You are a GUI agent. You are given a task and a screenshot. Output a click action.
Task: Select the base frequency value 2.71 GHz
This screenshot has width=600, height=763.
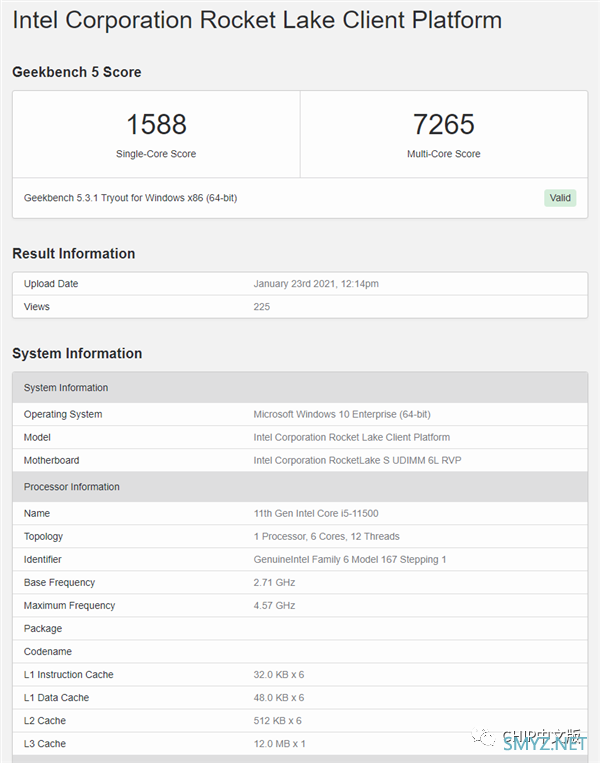click(x=274, y=582)
